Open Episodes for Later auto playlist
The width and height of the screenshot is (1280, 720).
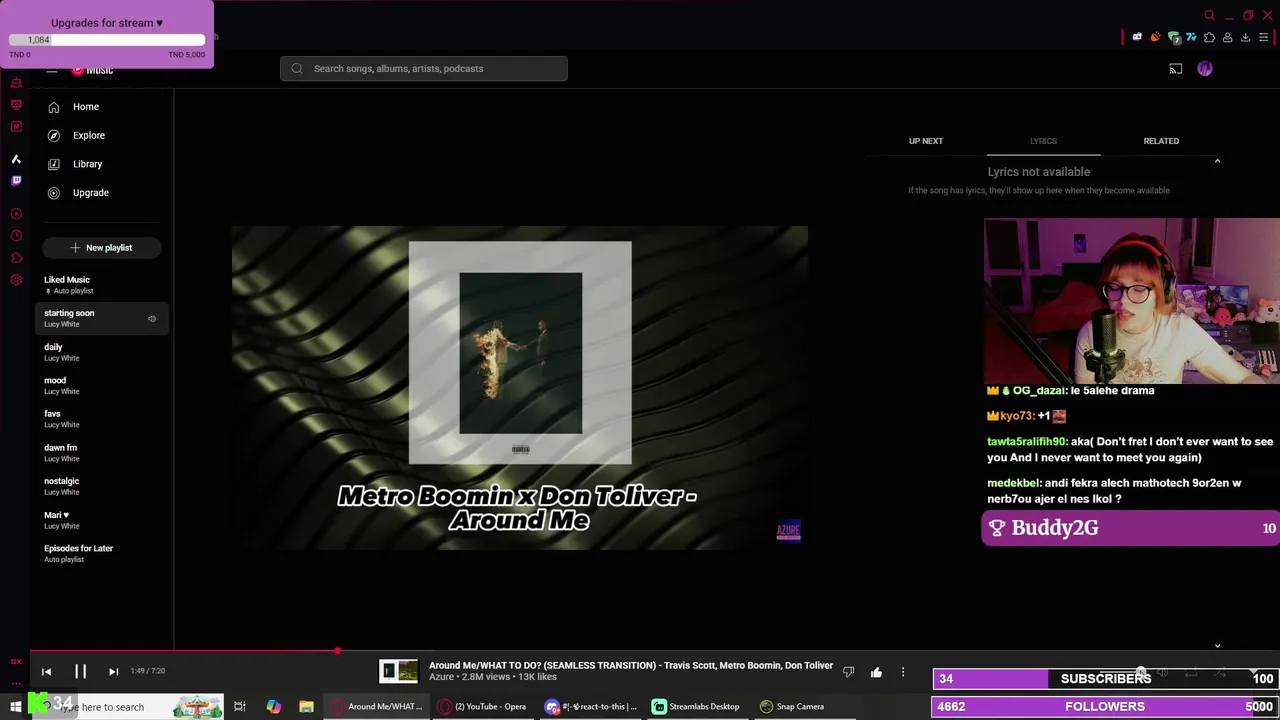101,553
